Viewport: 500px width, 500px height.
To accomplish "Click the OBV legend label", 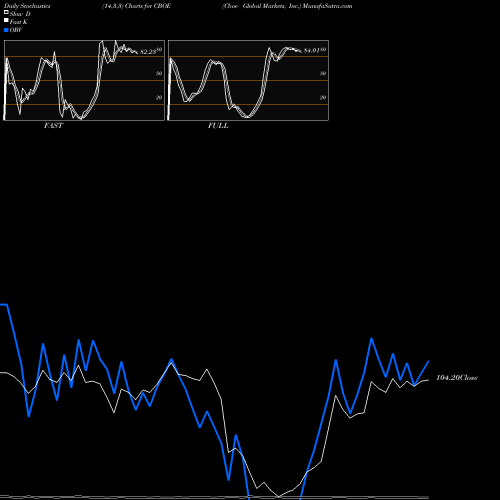I will (x=16, y=30).
